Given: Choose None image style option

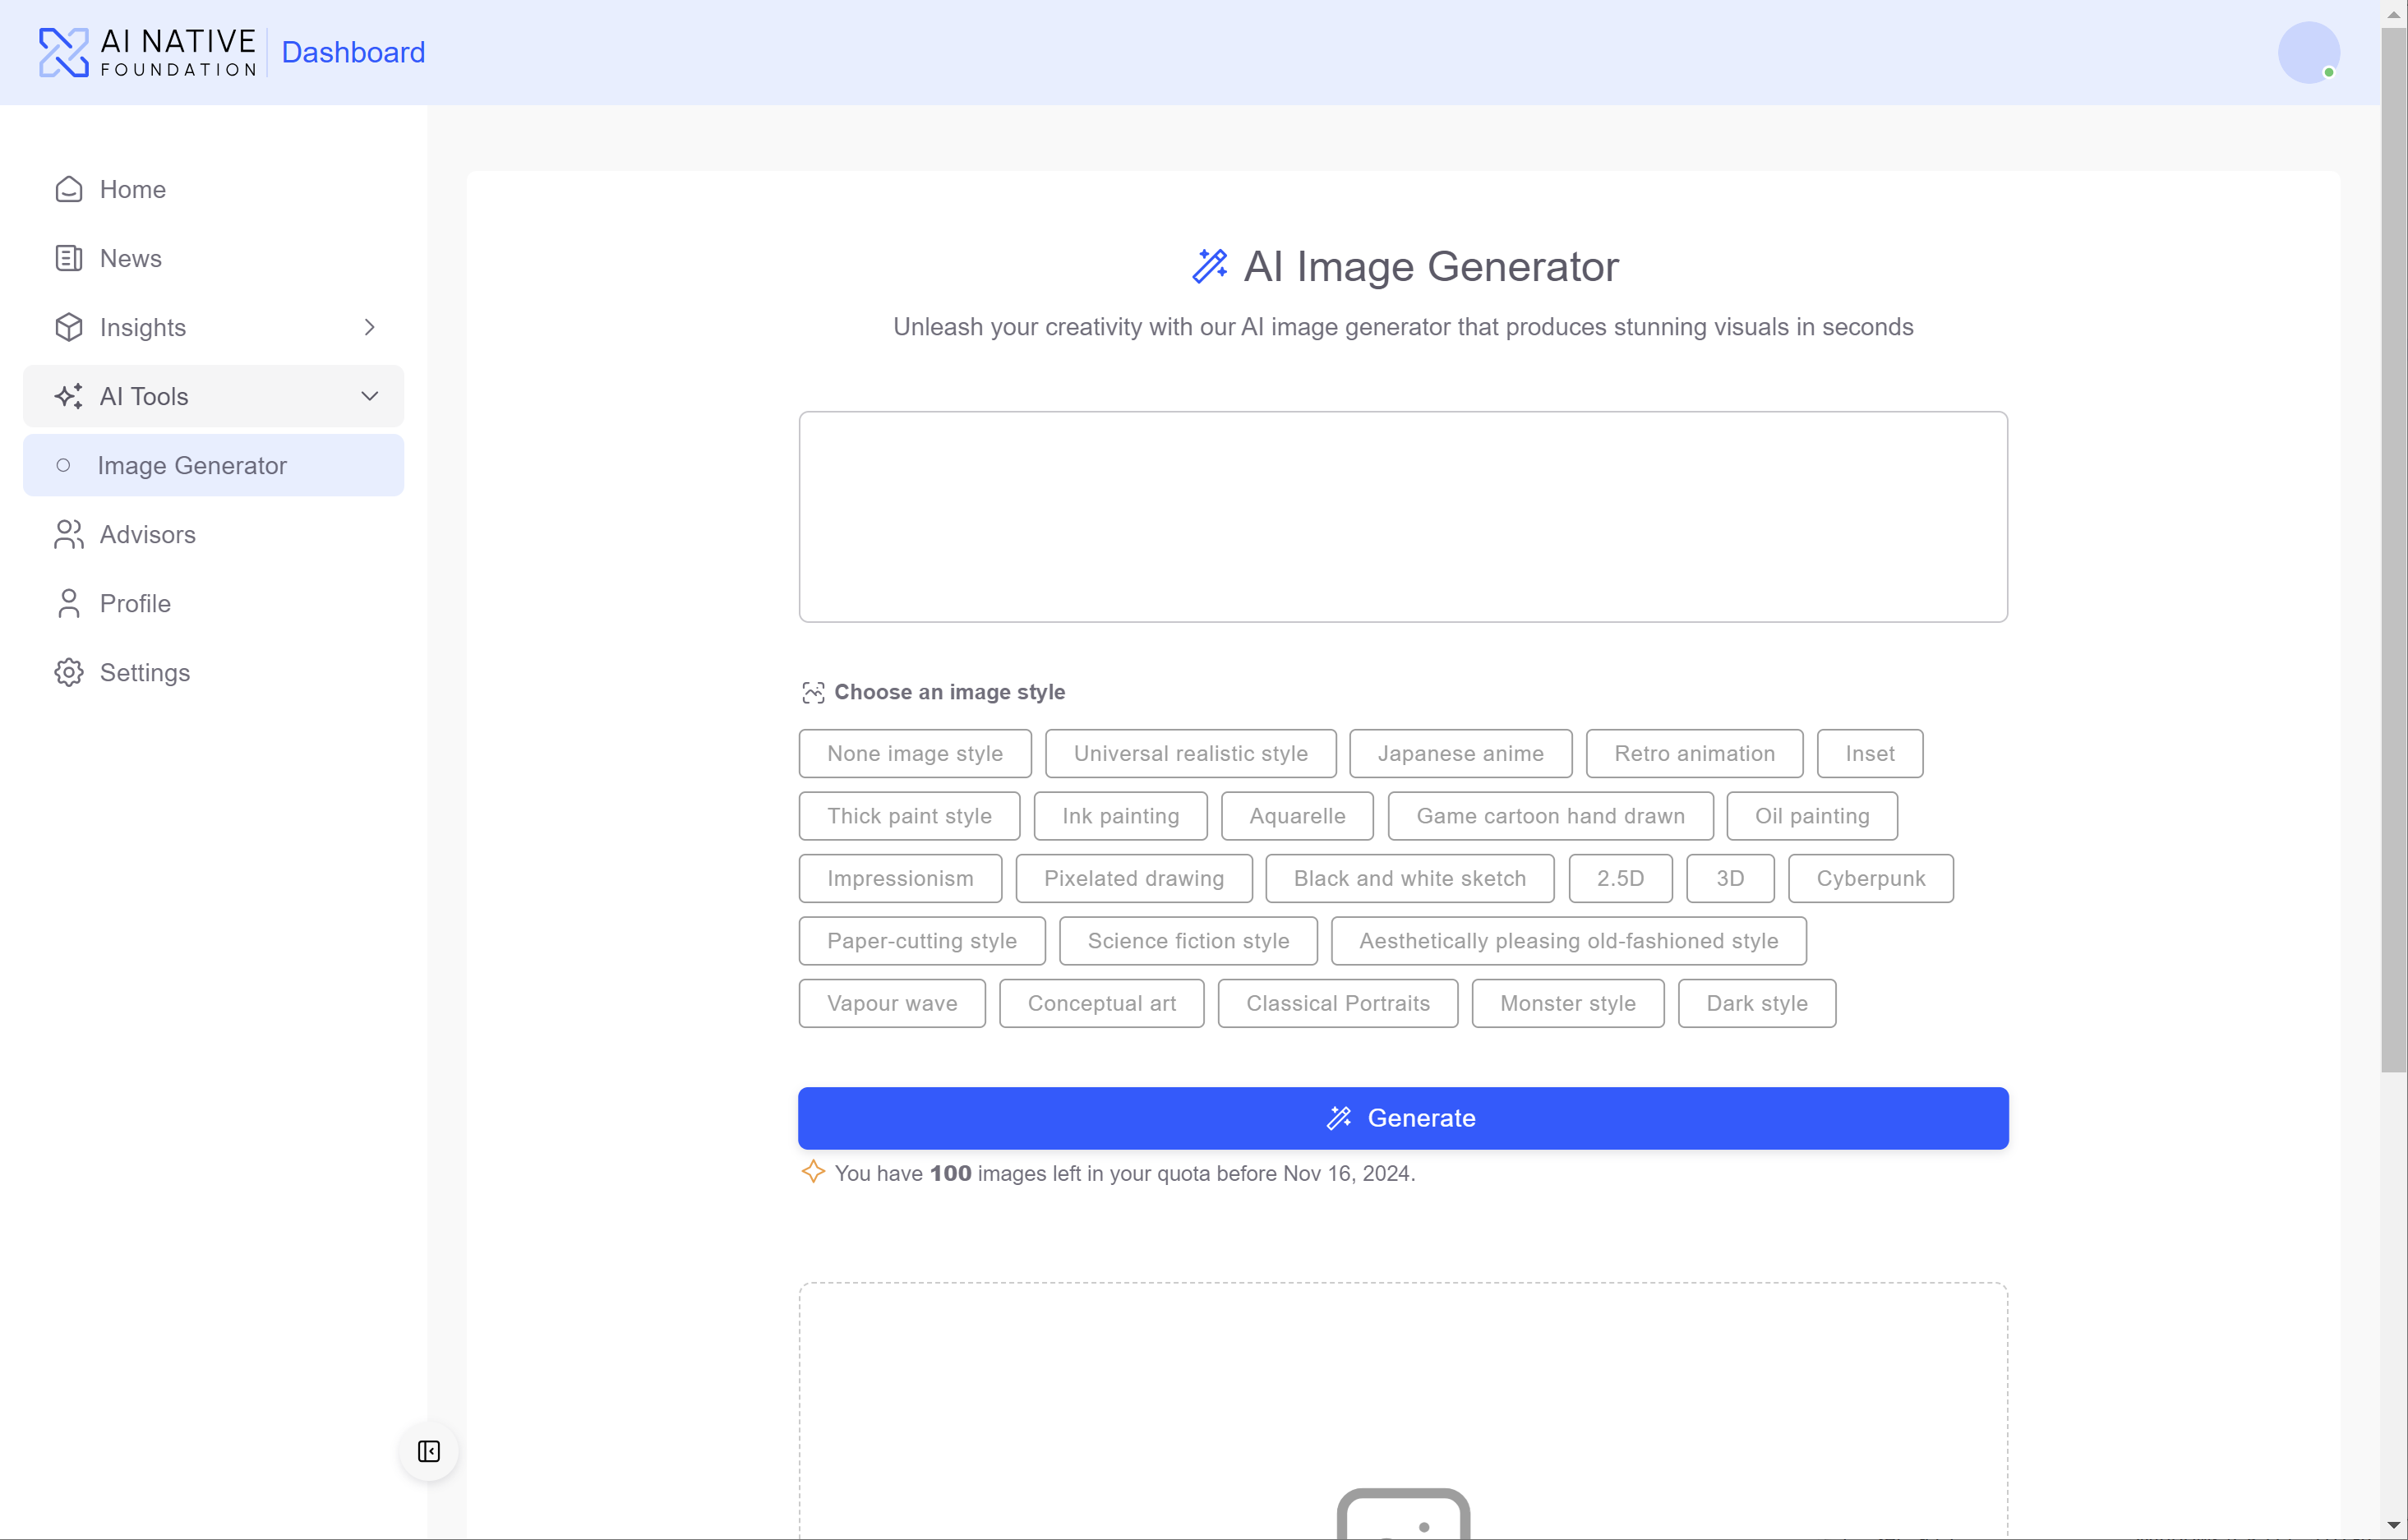Looking at the screenshot, I should [x=914, y=754].
